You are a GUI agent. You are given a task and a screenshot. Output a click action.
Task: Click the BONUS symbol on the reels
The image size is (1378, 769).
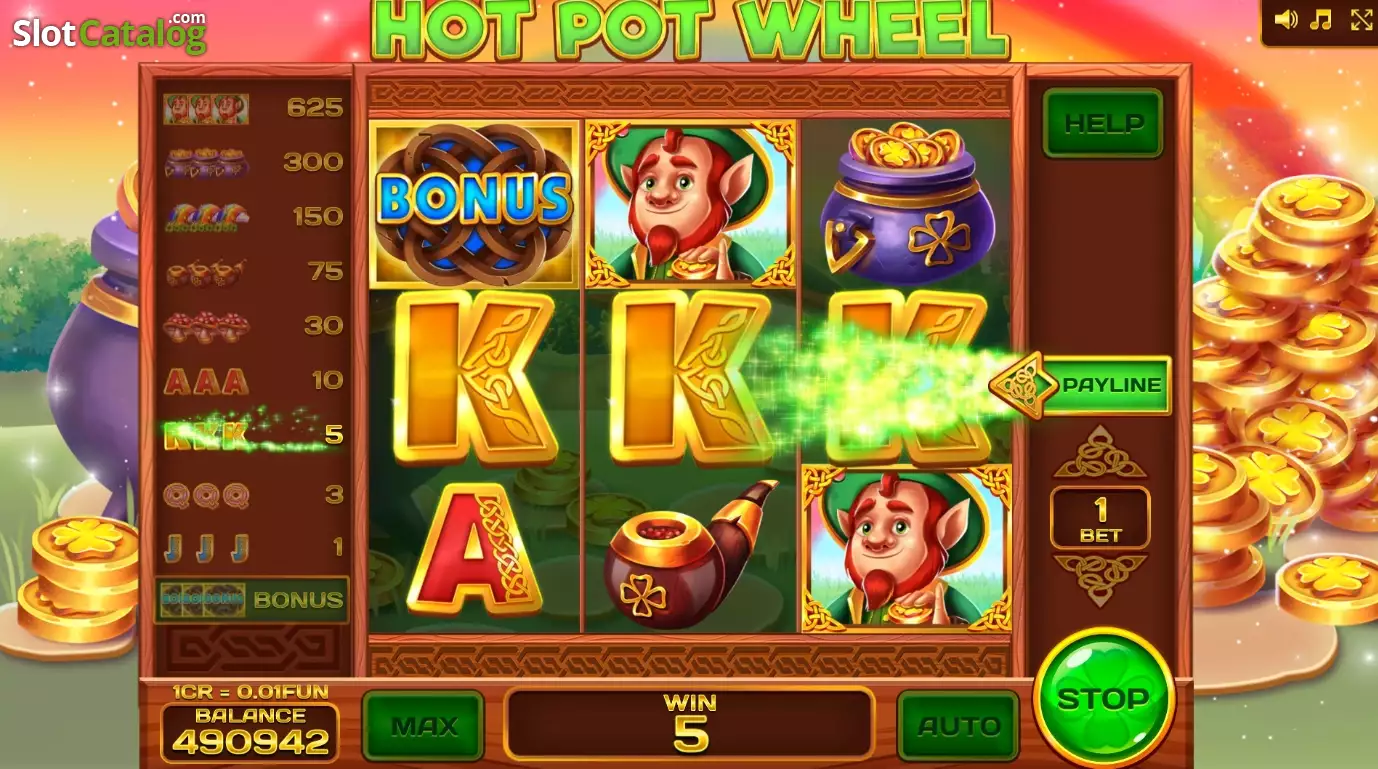pos(474,204)
